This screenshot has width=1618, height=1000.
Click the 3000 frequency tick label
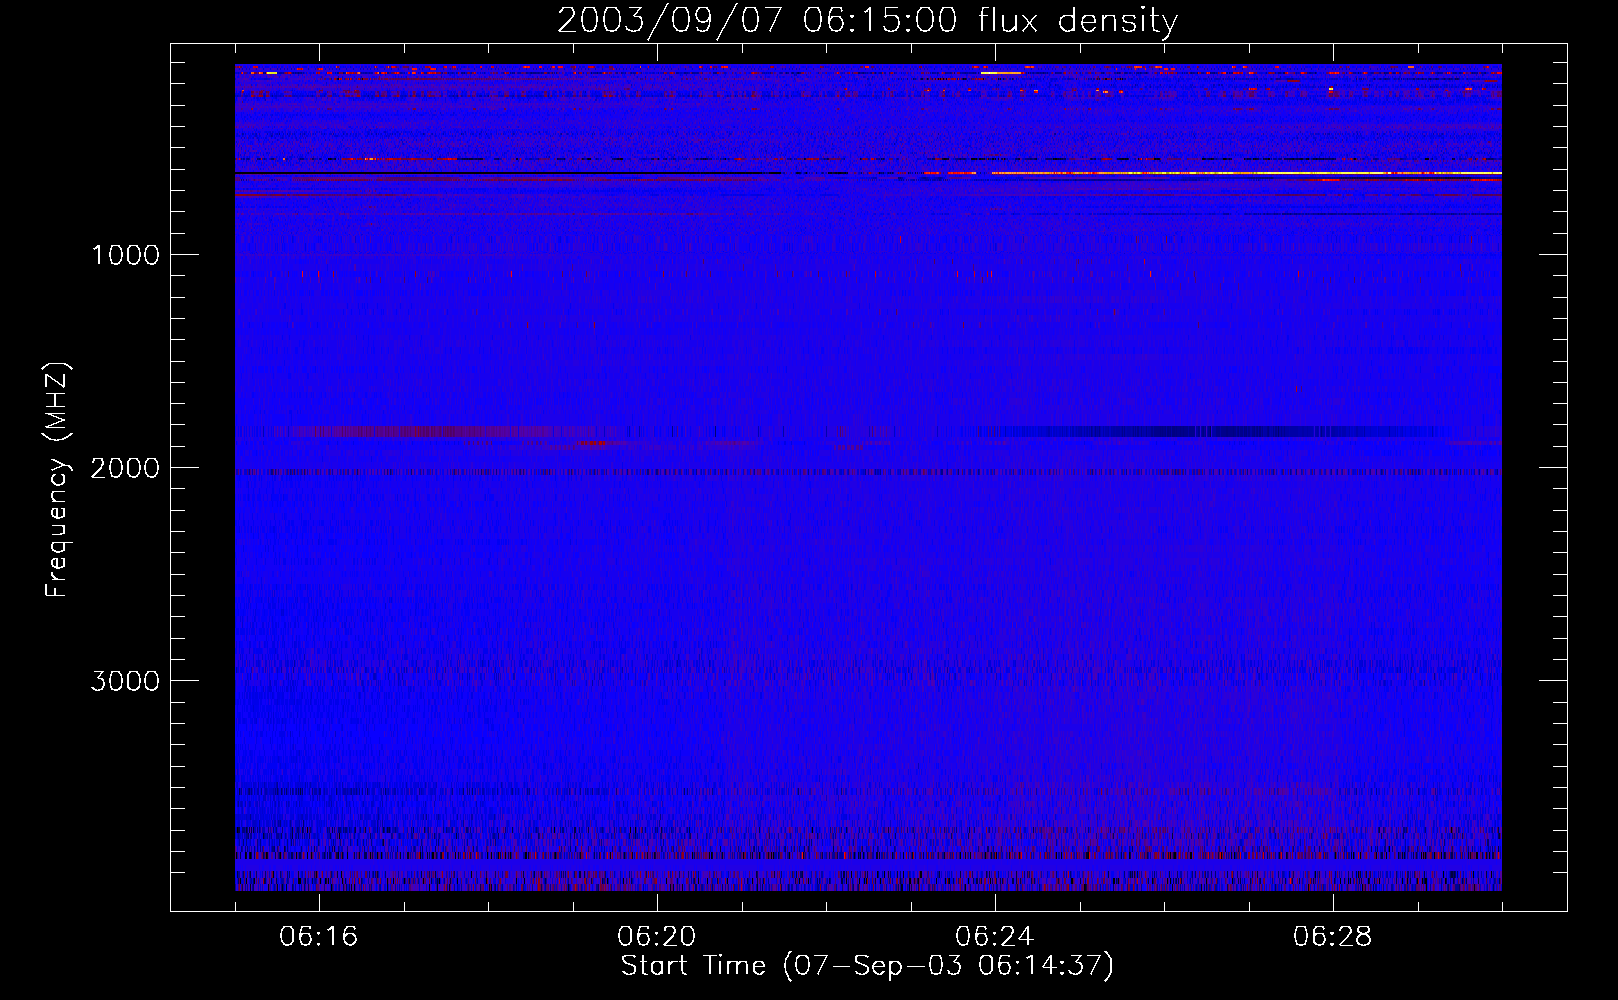[x=125, y=681]
